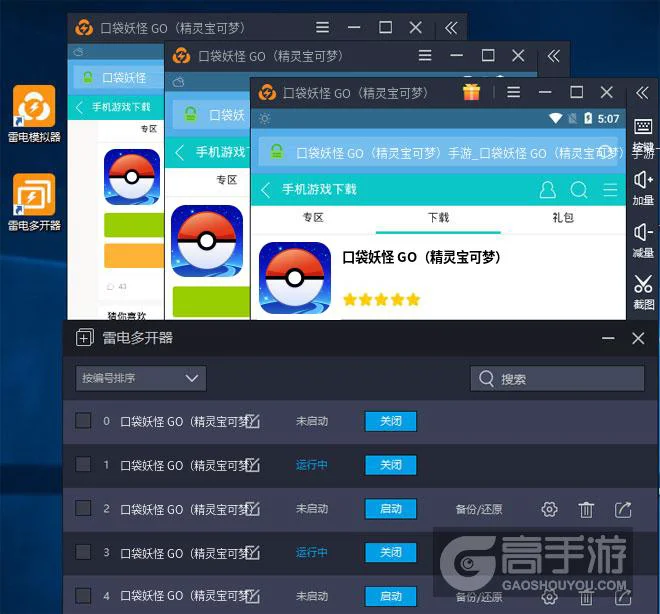This screenshot has height=614, width=660.
Task: Click 关闭 button for instance 1
Action: click(391, 465)
